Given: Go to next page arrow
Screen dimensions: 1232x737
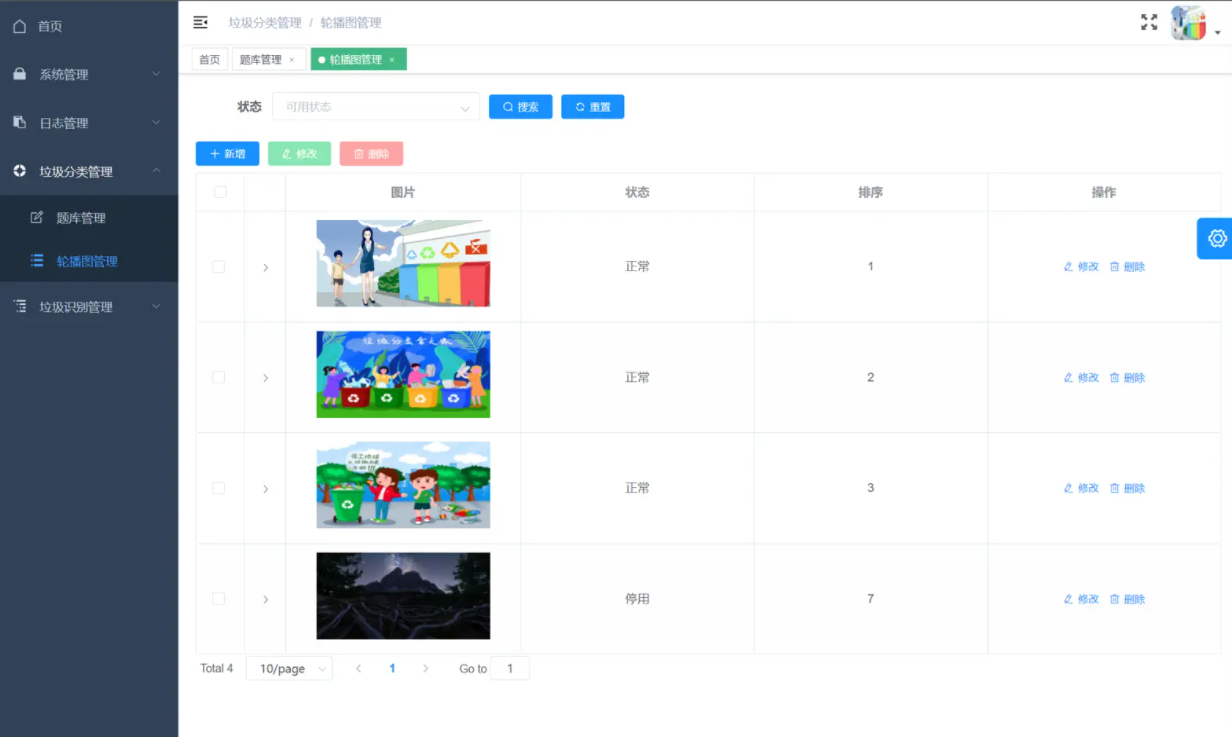Looking at the screenshot, I should tap(426, 668).
